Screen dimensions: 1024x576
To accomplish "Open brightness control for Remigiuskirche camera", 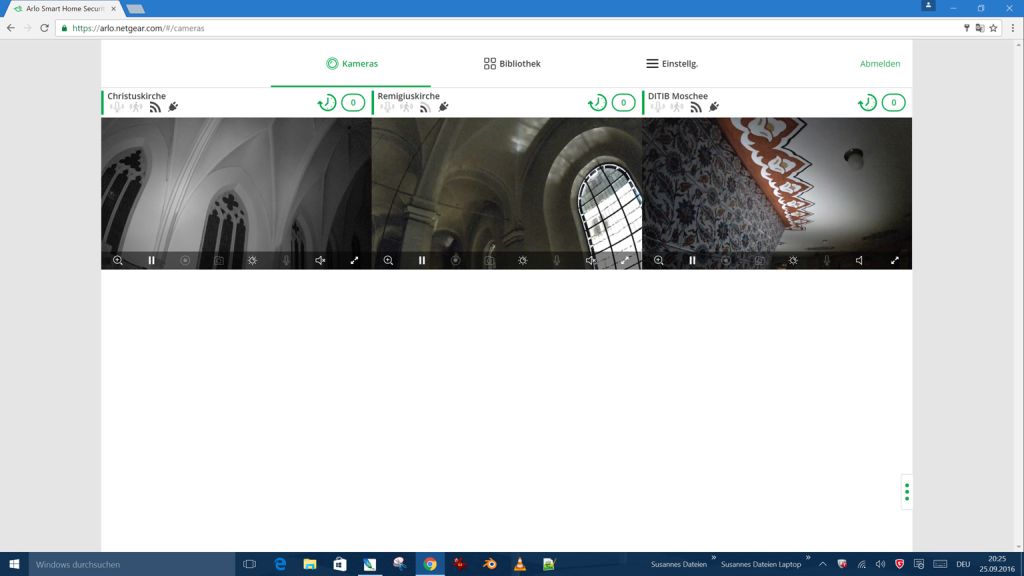I will pos(523,260).
